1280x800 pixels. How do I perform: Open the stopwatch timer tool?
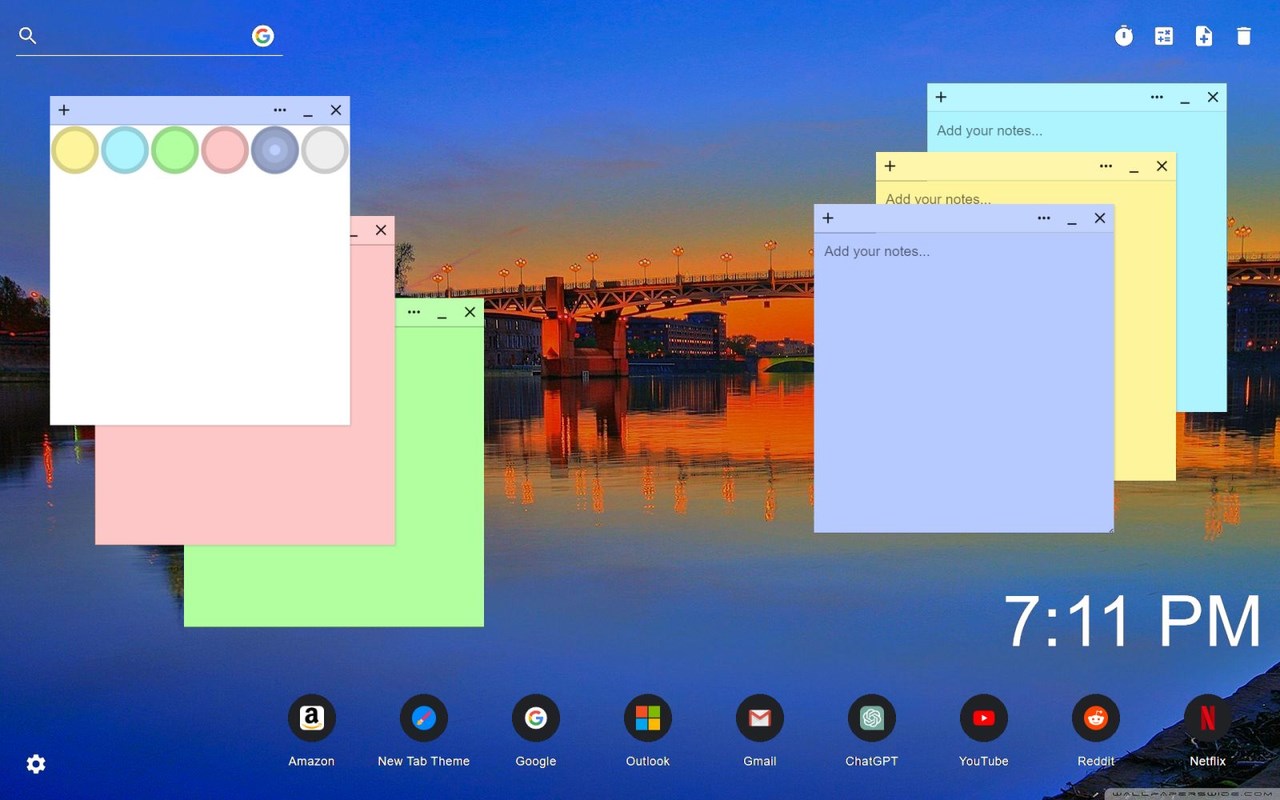pos(1124,36)
